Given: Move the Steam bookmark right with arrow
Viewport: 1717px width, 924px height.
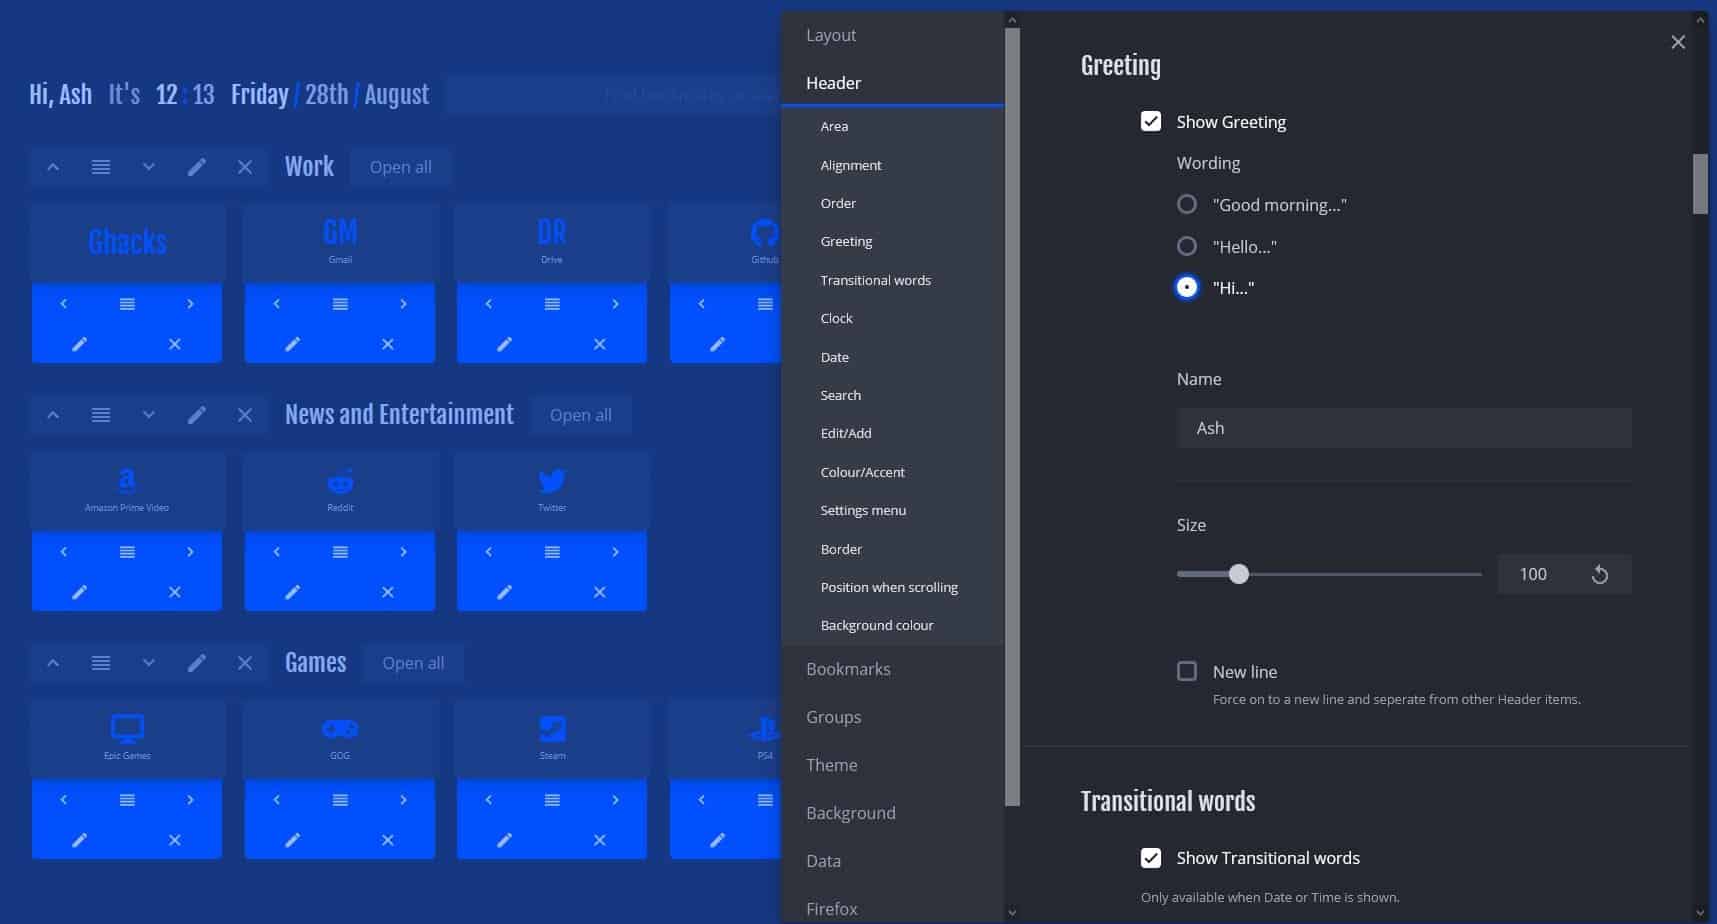Looking at the screenshot, I should [615, 800].
